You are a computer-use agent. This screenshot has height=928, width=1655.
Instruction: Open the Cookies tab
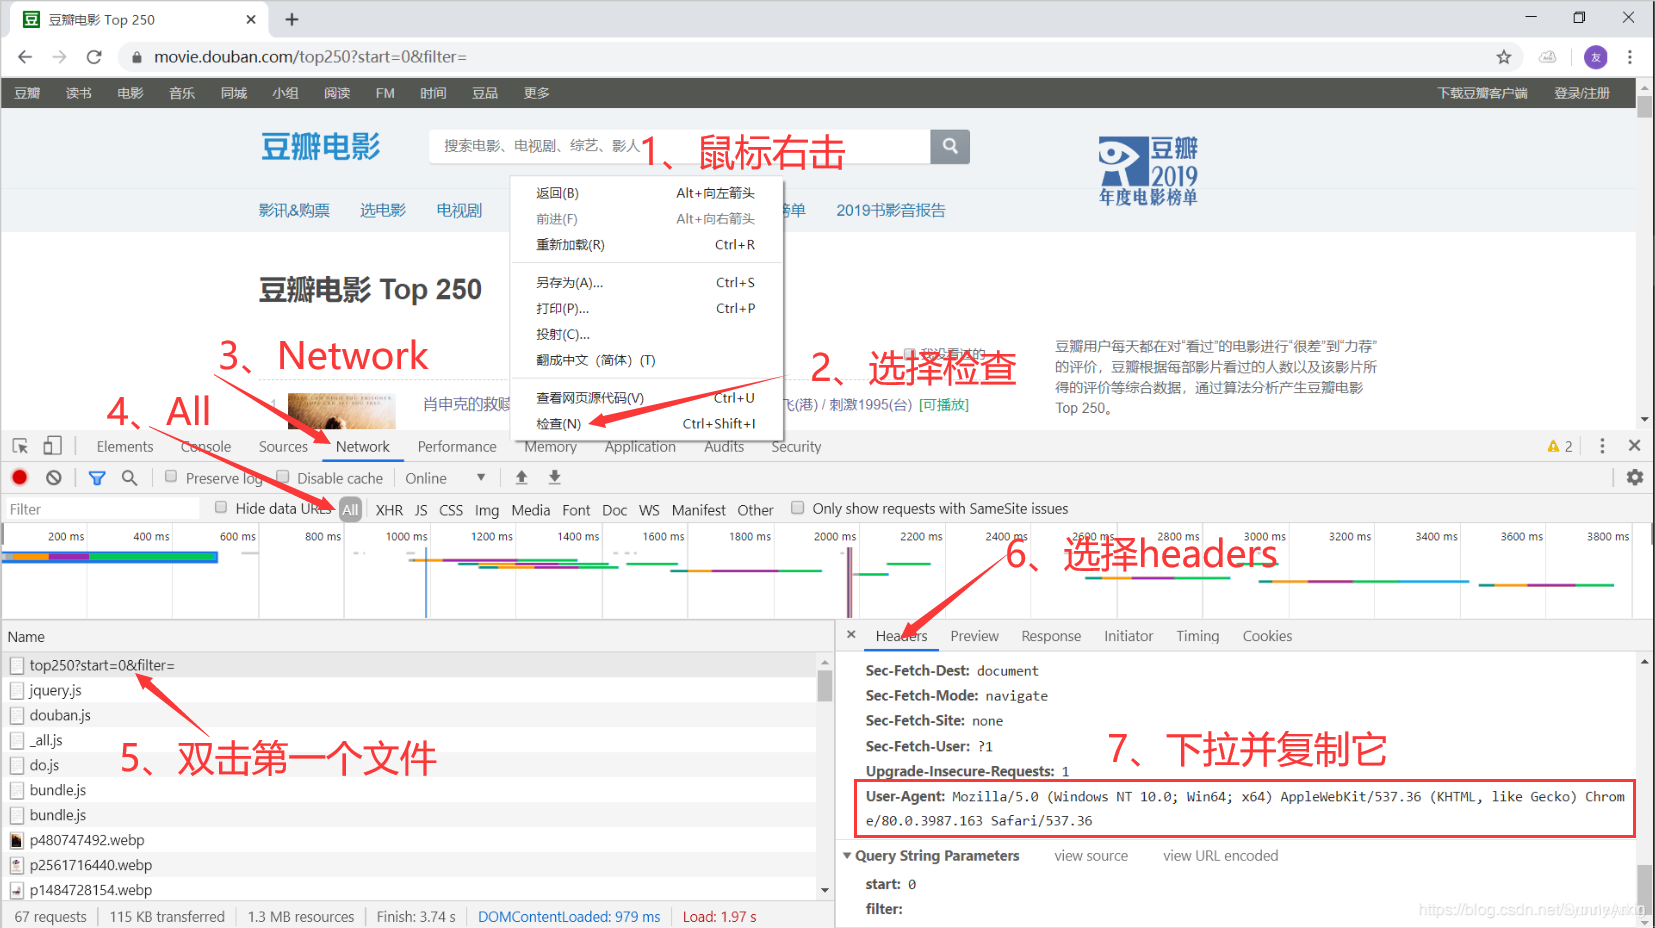(x=1267, y=636)
